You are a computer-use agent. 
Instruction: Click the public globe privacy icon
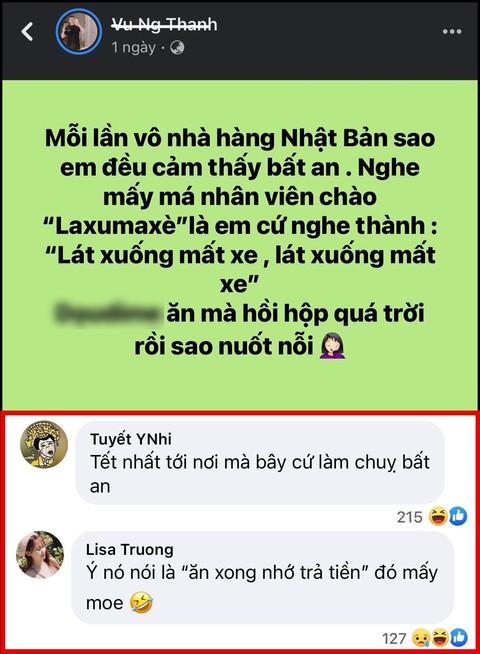click(177, 48)
